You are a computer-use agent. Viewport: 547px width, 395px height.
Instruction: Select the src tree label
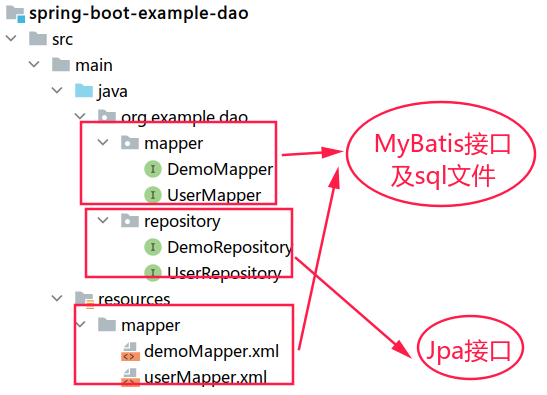62,39
